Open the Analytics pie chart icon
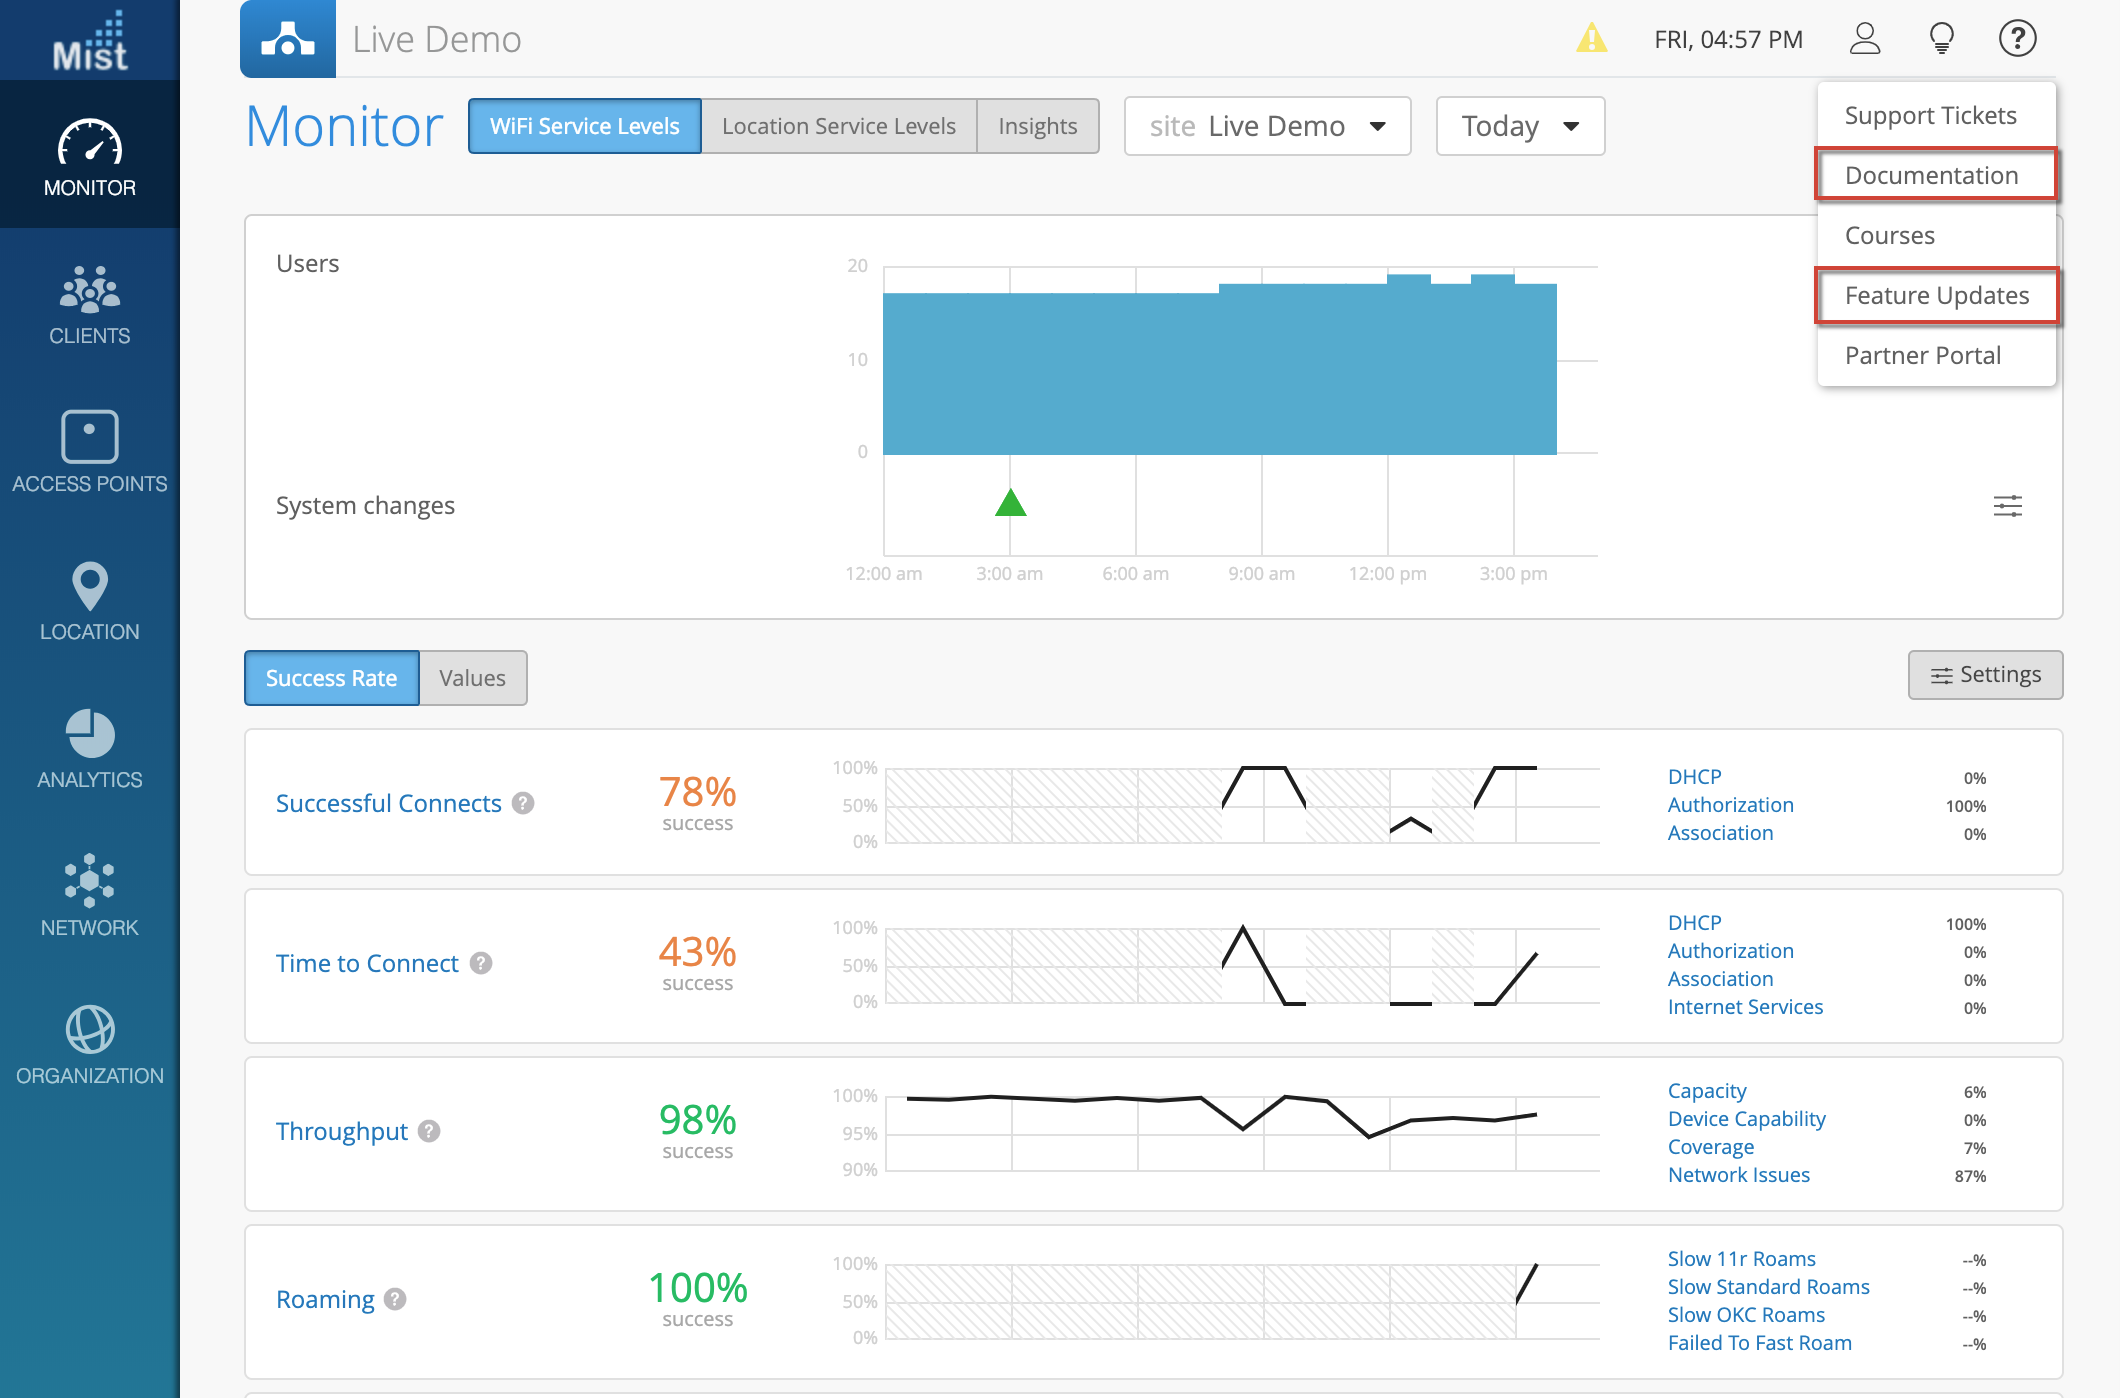Viewport: 2120px width, 1398px height. (89, 735)
